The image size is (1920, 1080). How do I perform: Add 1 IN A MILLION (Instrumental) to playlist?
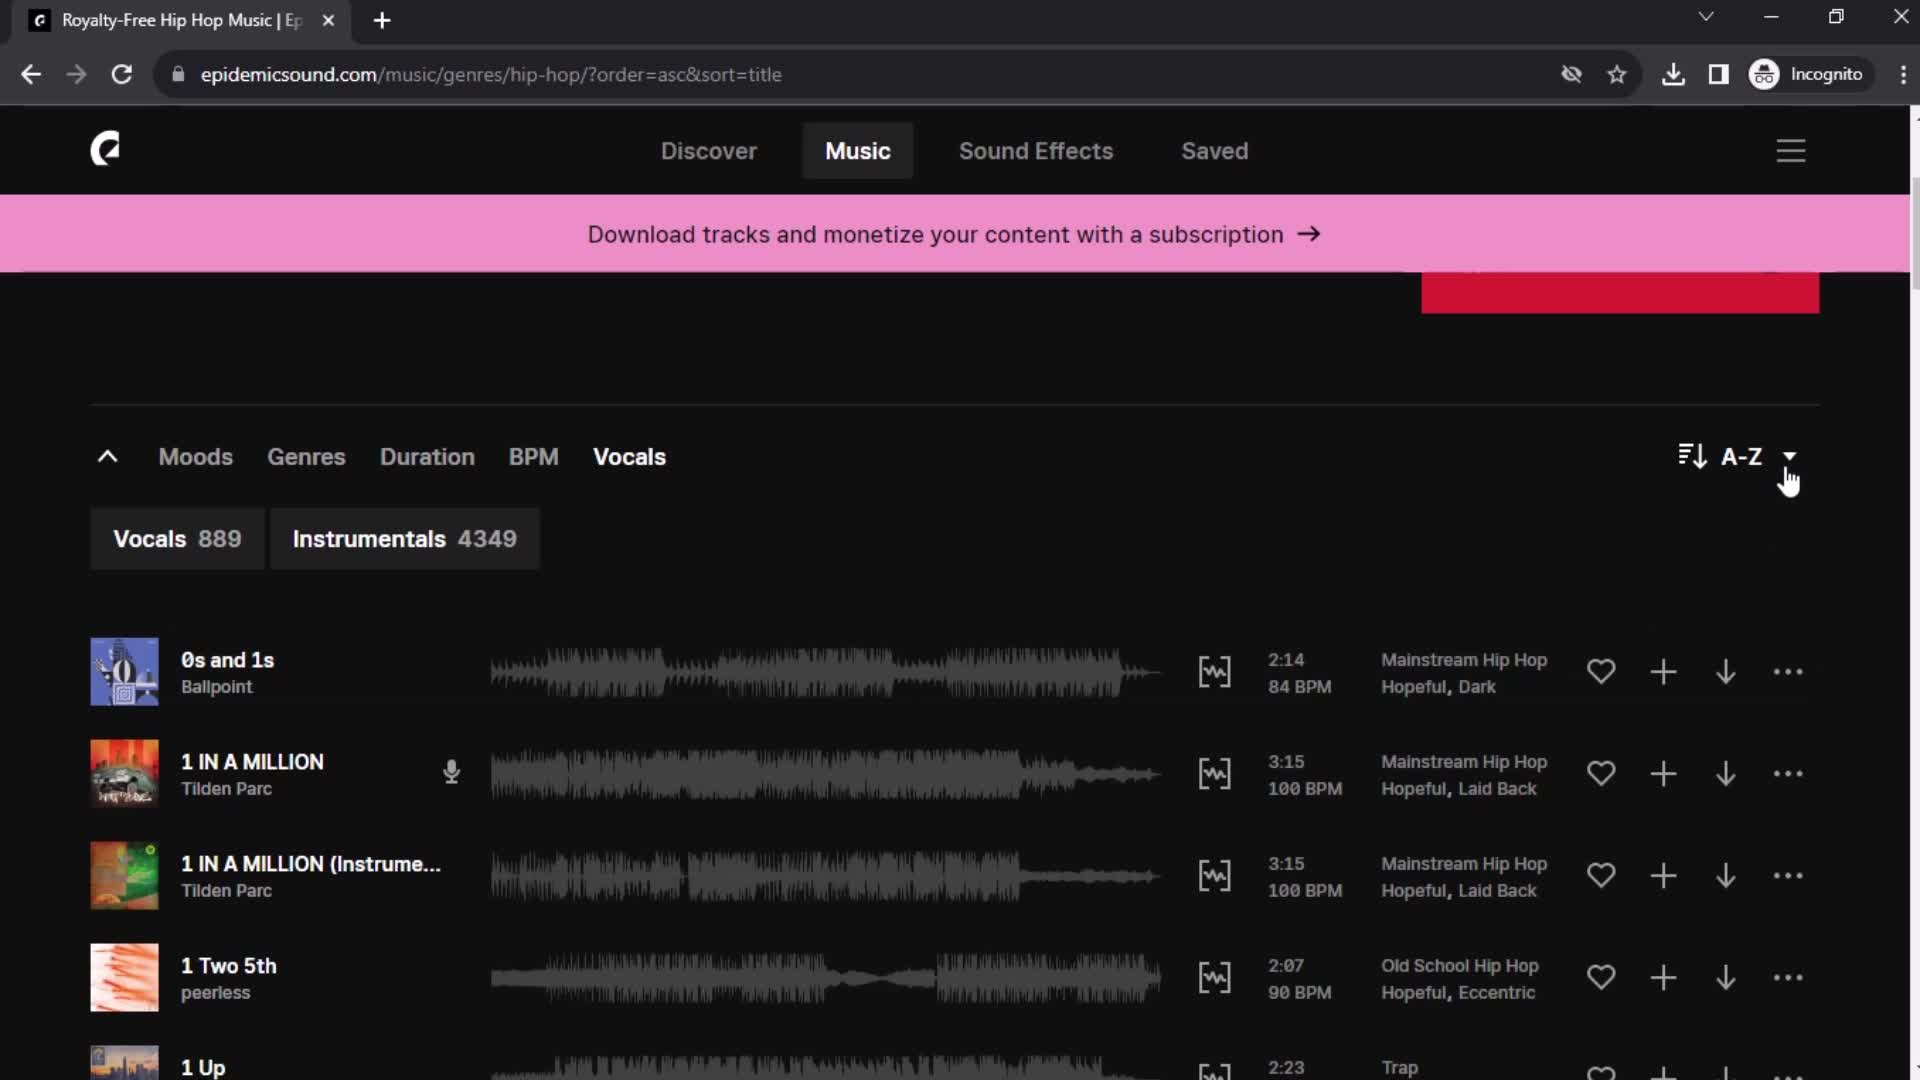pos(1663,876)
